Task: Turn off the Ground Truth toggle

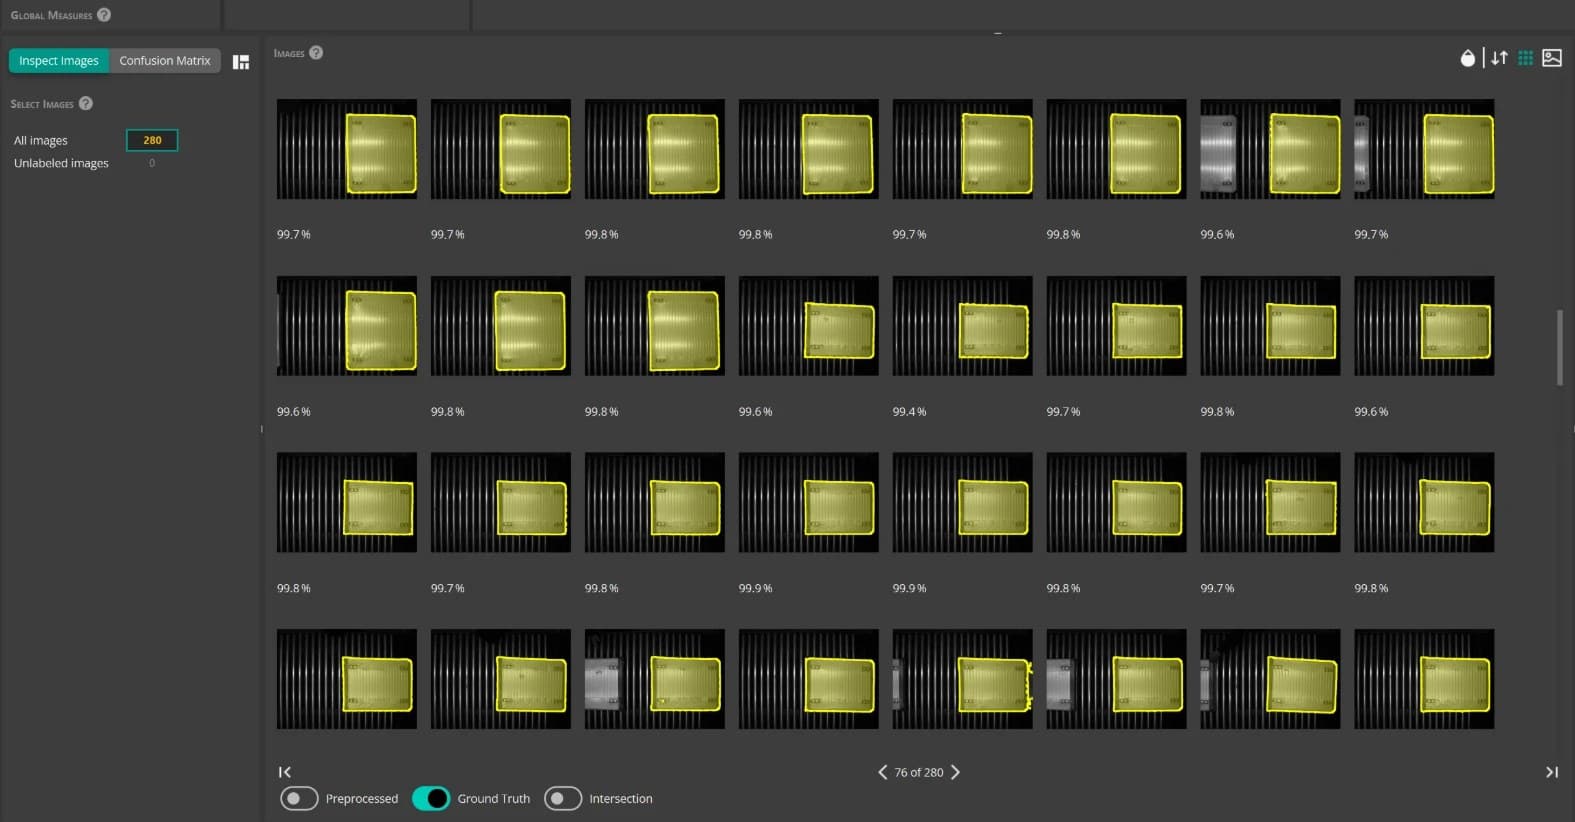Action: click(x=431, y=798)
